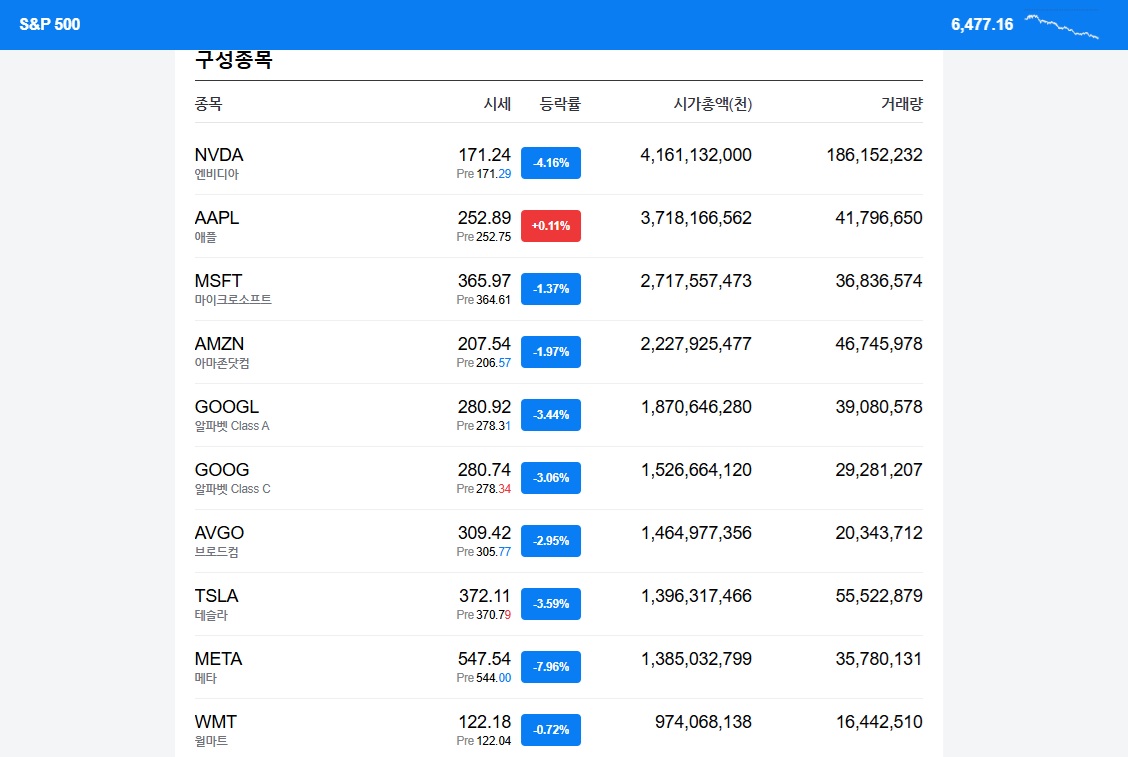Open the MSFT stock link

pos(218,281)
